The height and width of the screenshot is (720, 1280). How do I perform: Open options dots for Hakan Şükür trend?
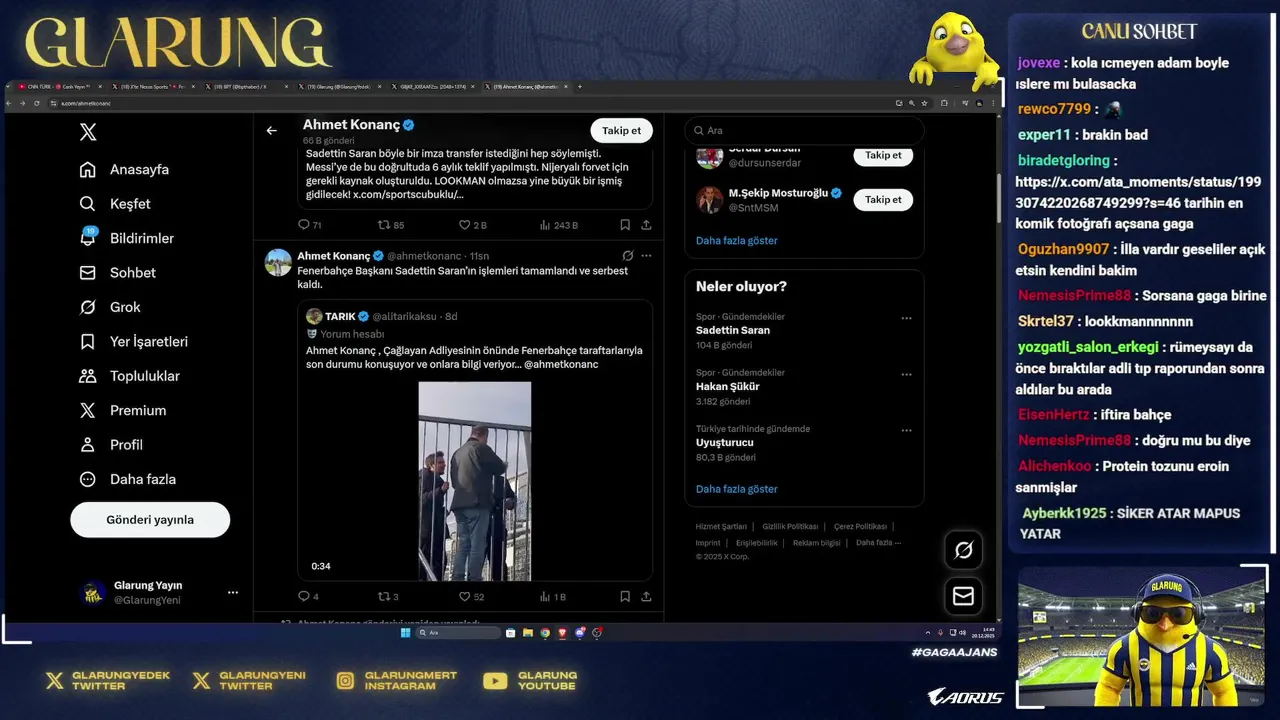(906, 374)
